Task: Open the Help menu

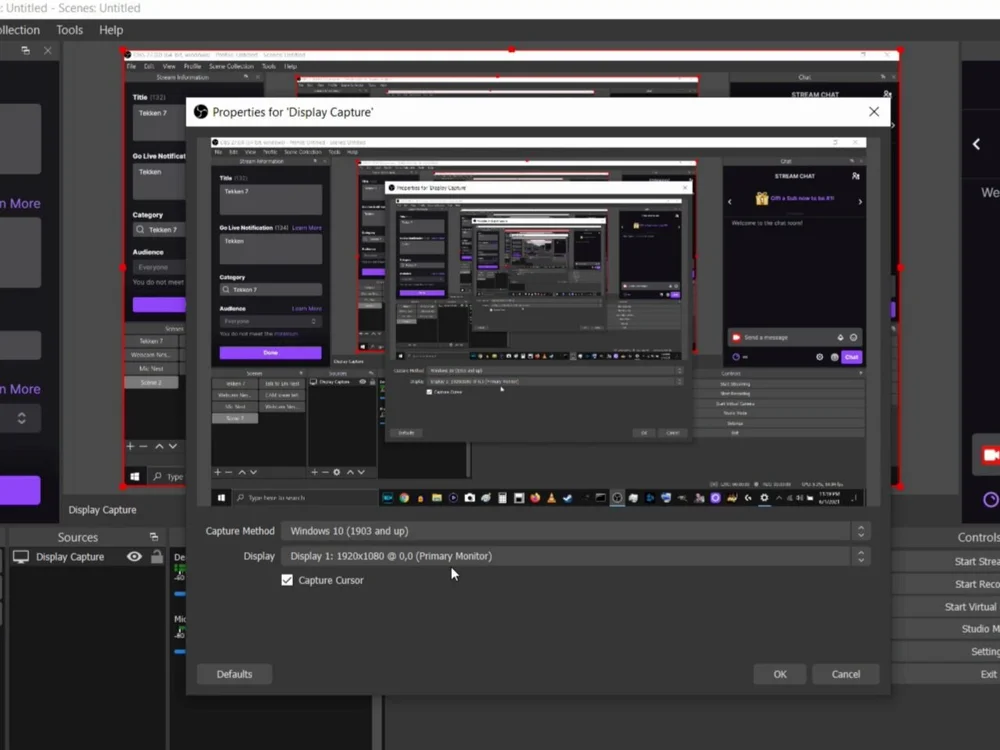Action: (110, 29)
